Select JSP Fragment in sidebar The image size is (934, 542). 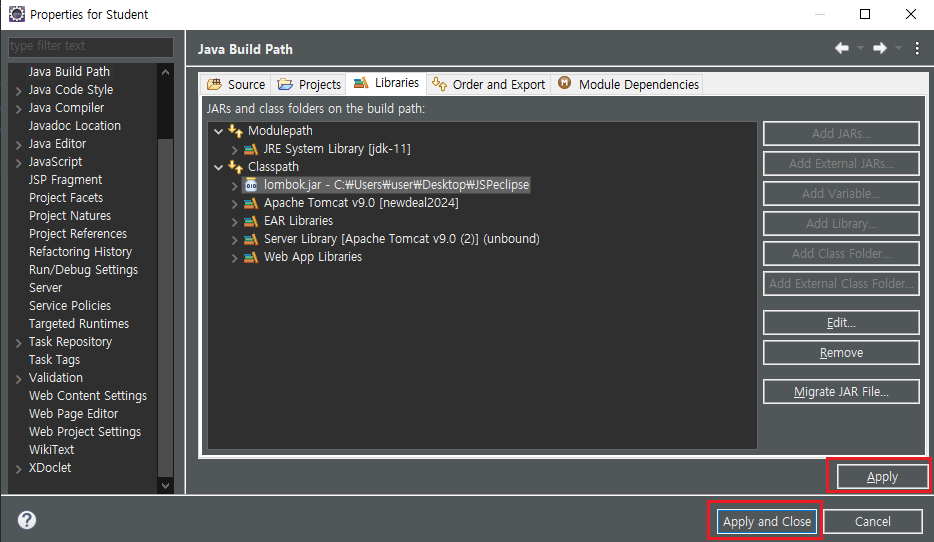click(x=66, y=180)
